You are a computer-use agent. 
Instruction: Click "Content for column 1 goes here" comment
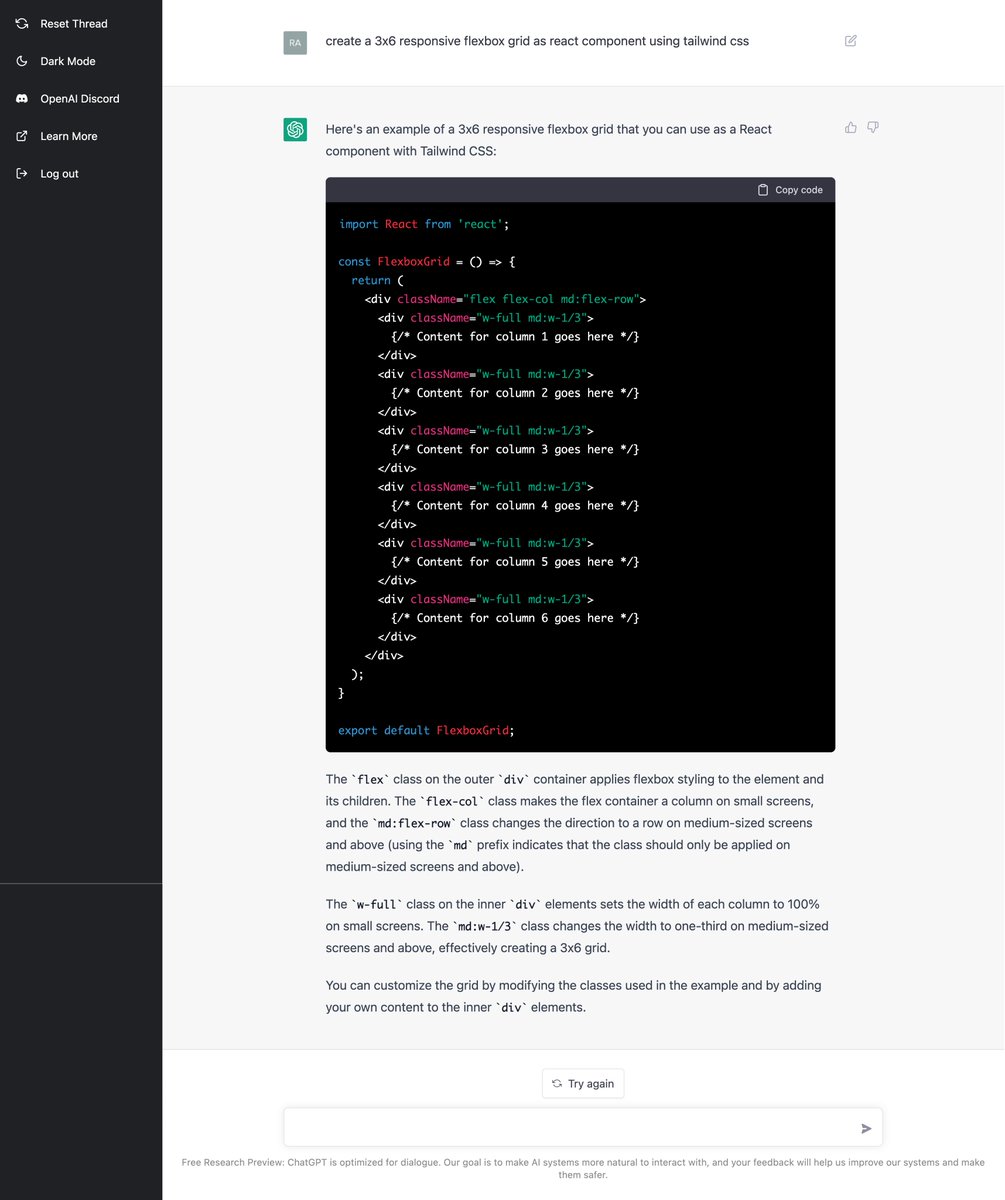pyautogui.click(x=515, y=337)
